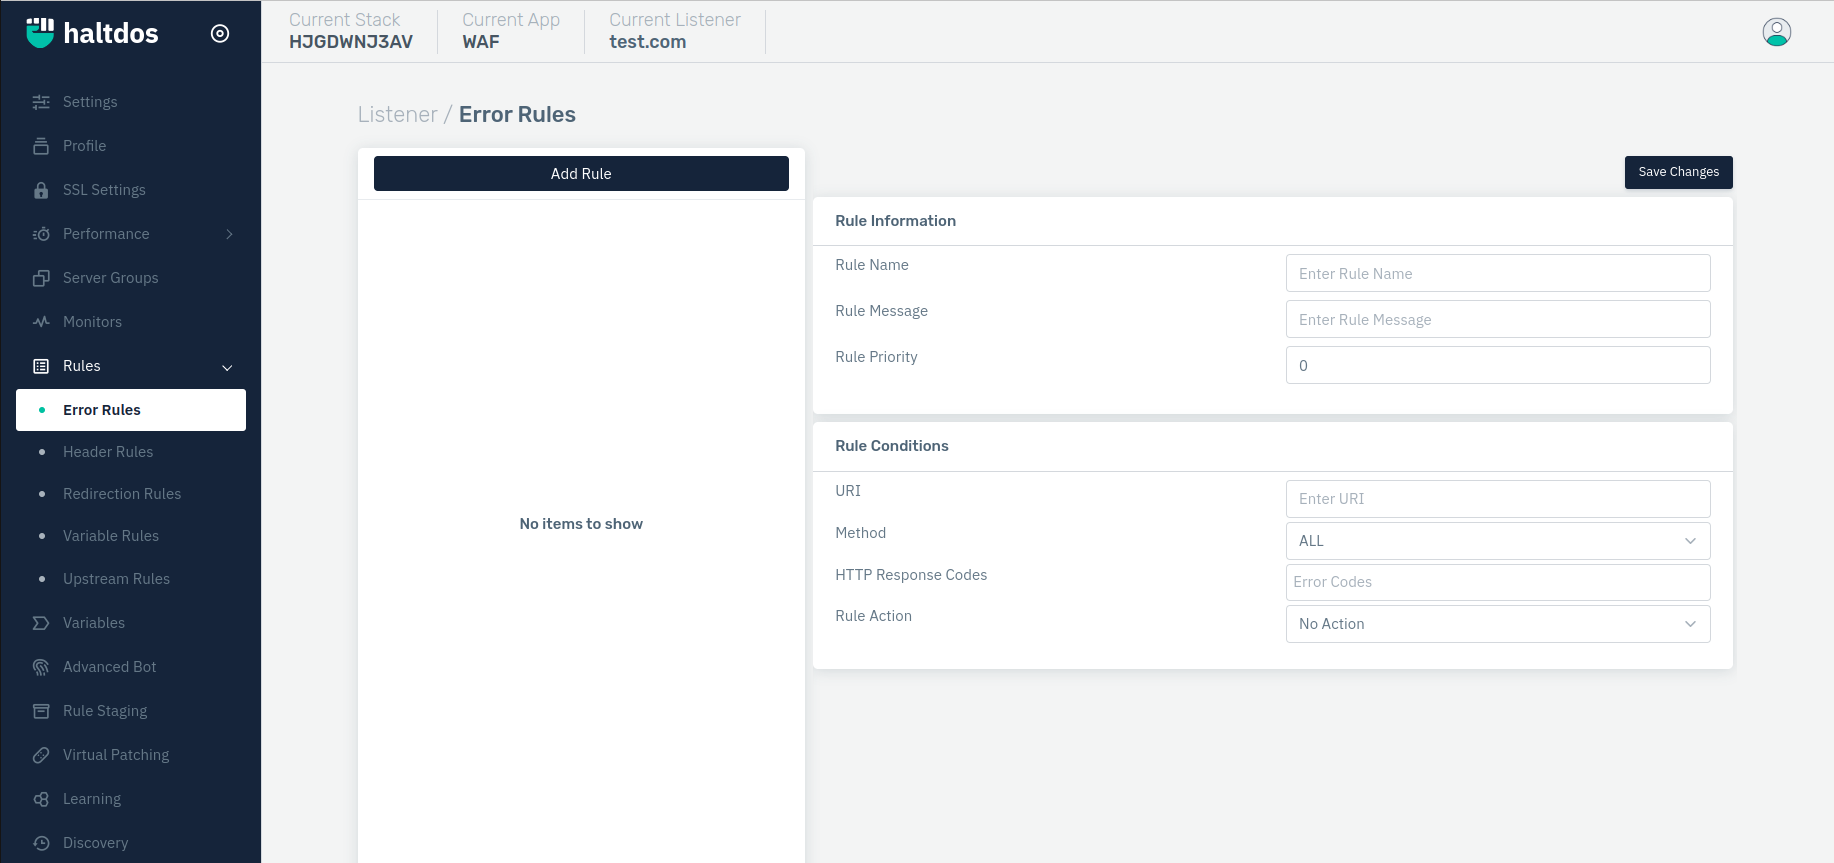This screenshot has height=863, width=1834.
Task: Click the Learning icon in sidebar
Action: [x=41, y=799]
